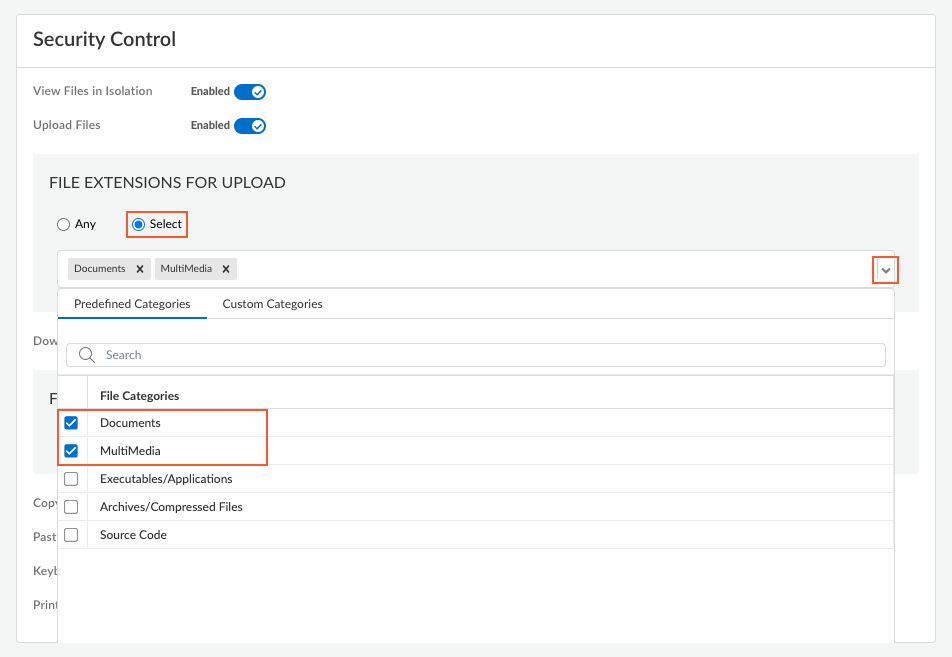Pick the Select radio button
The height and width of the screenshot is (657, 952).
tap(139, 225)
